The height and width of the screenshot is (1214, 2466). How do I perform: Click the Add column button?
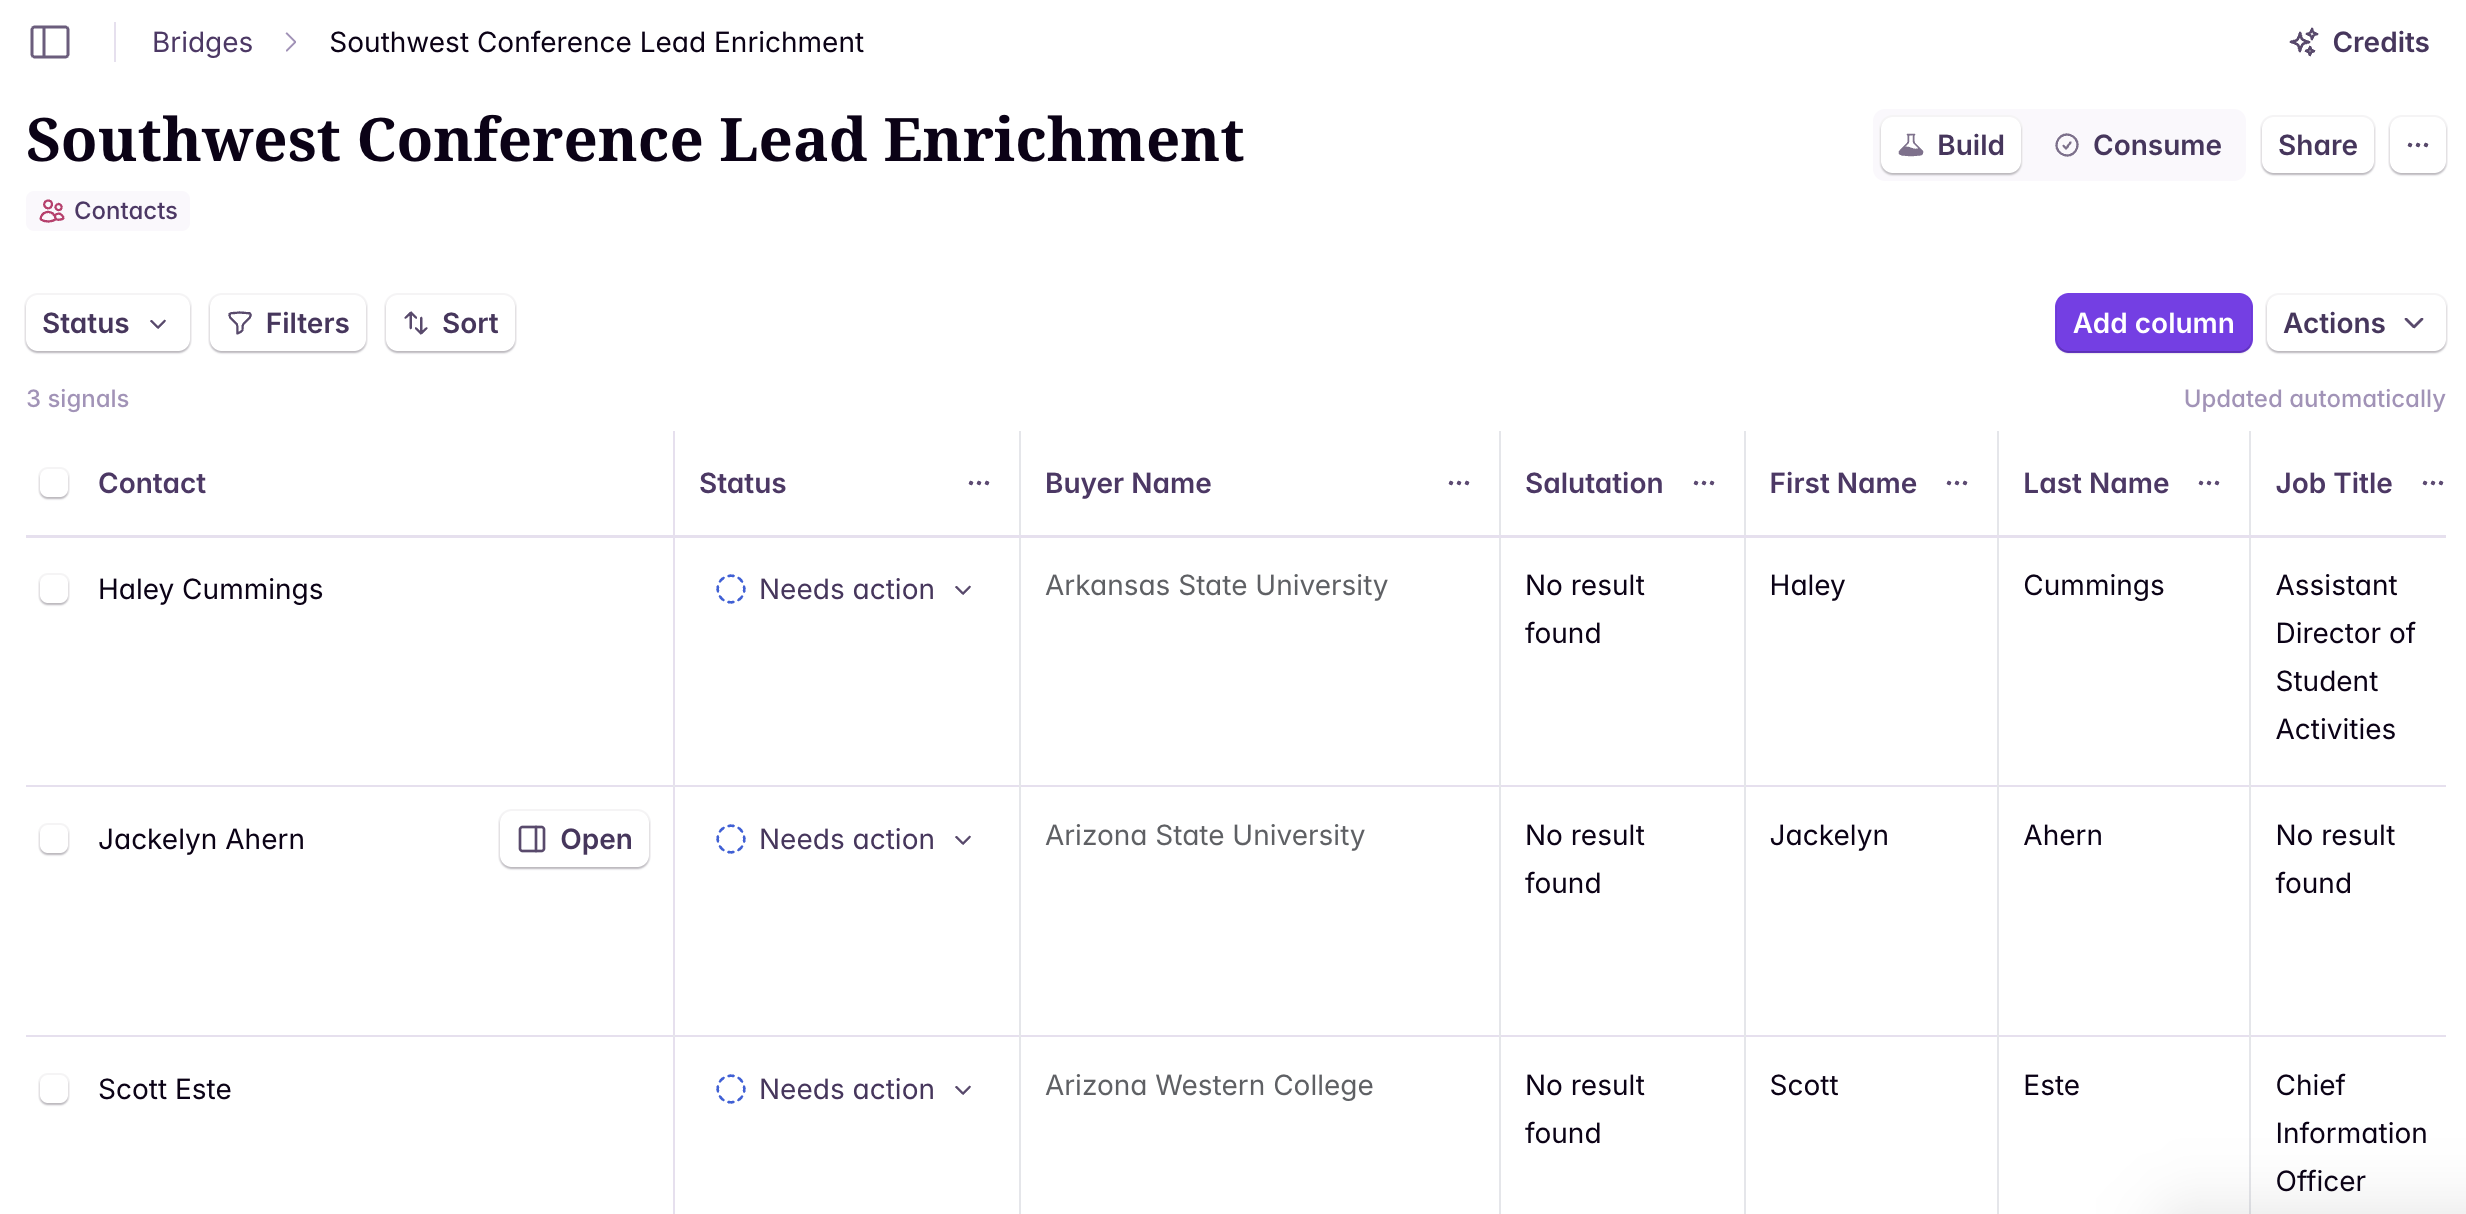[x=2152, y=323]
